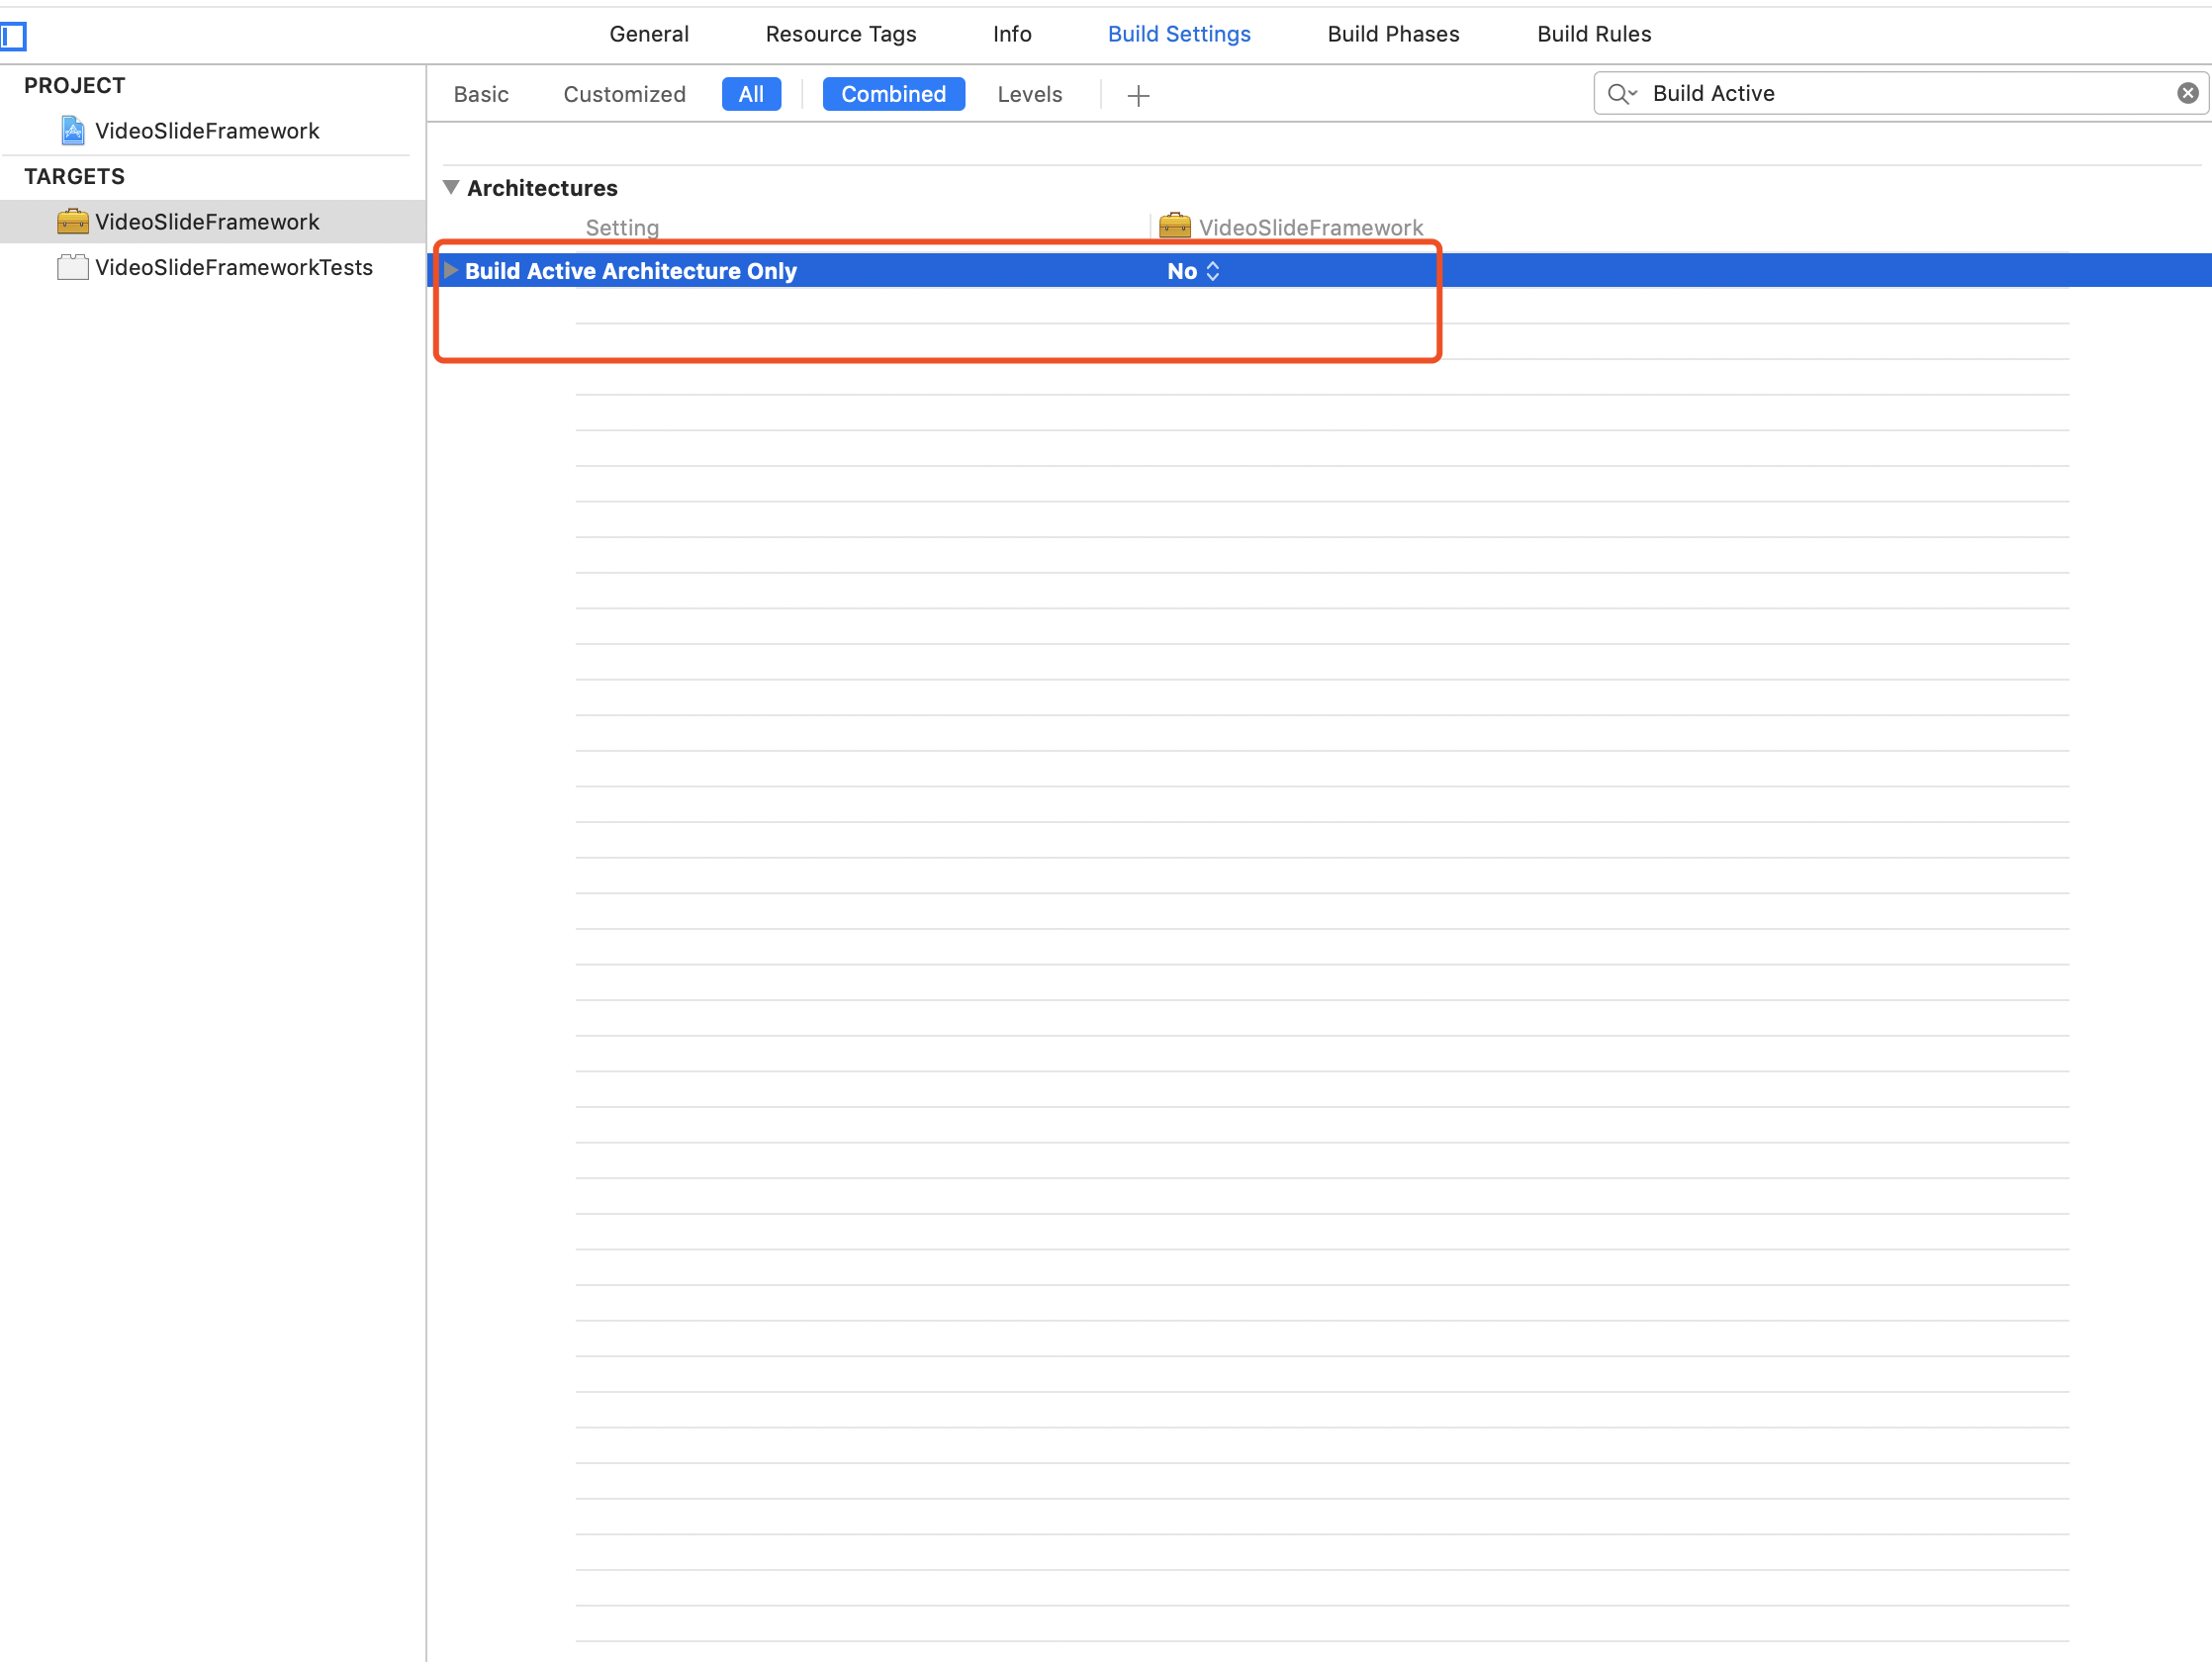Clear the search field with the x icon
This screenshot has width=2212, height=1662.
click(x=2187, y=93)
